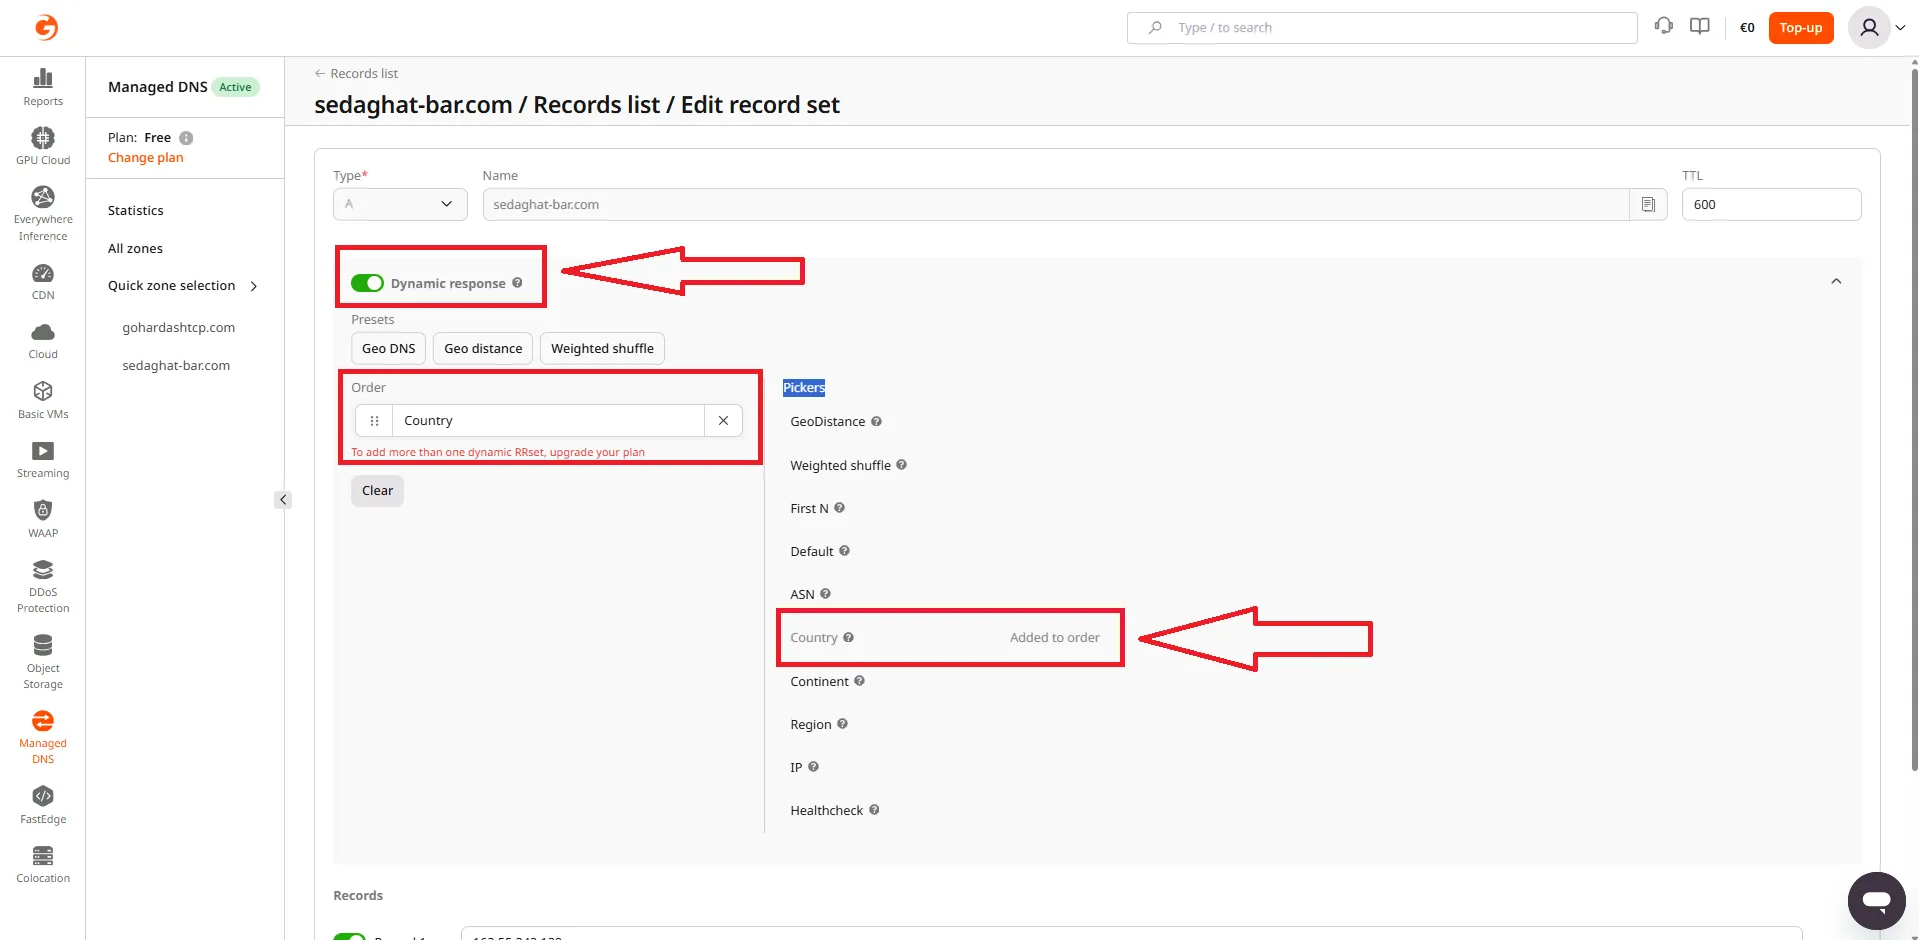Select All zones menu item

(x=135, y=249)
